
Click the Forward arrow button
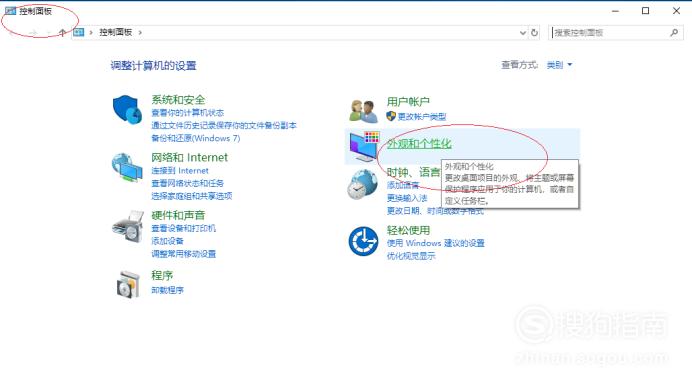coord(33,32)
